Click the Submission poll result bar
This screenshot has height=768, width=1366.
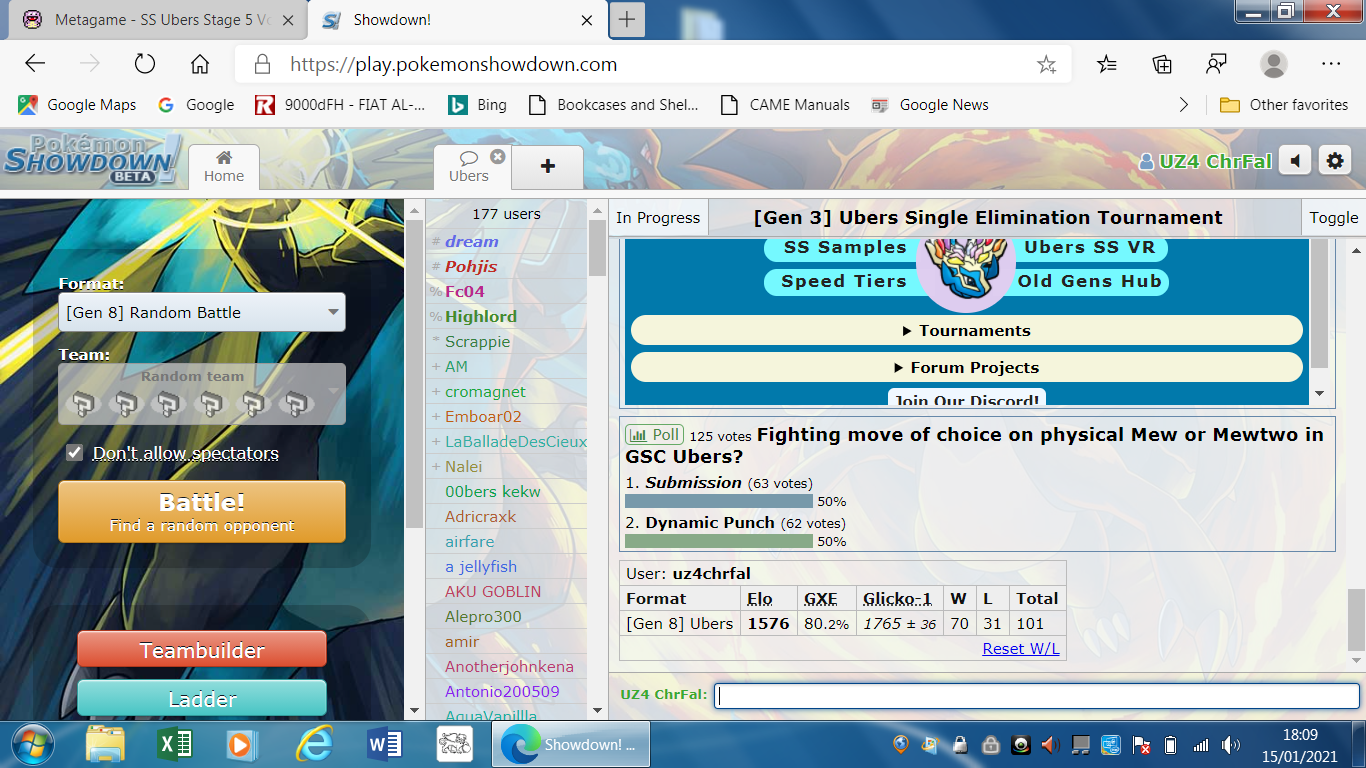[x=719, y=501]
